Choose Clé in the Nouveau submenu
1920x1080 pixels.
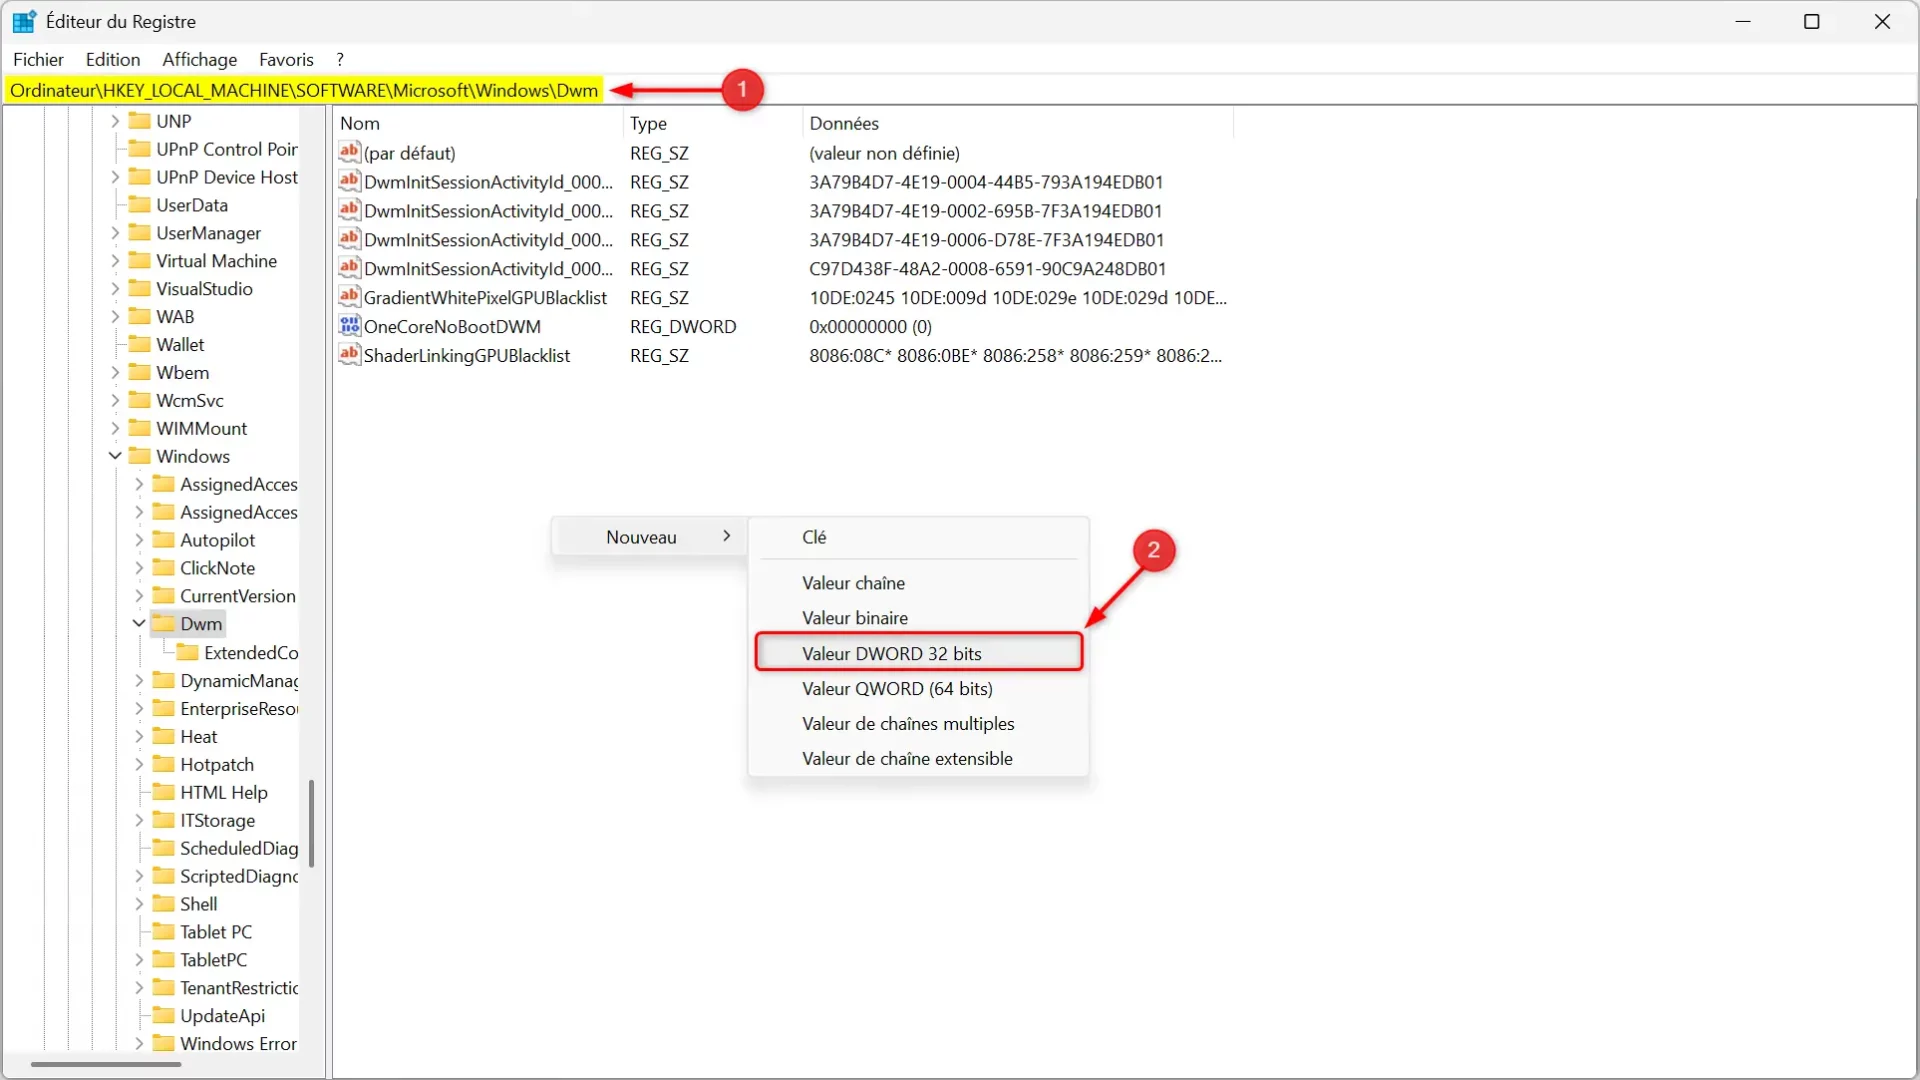(919, 537)
